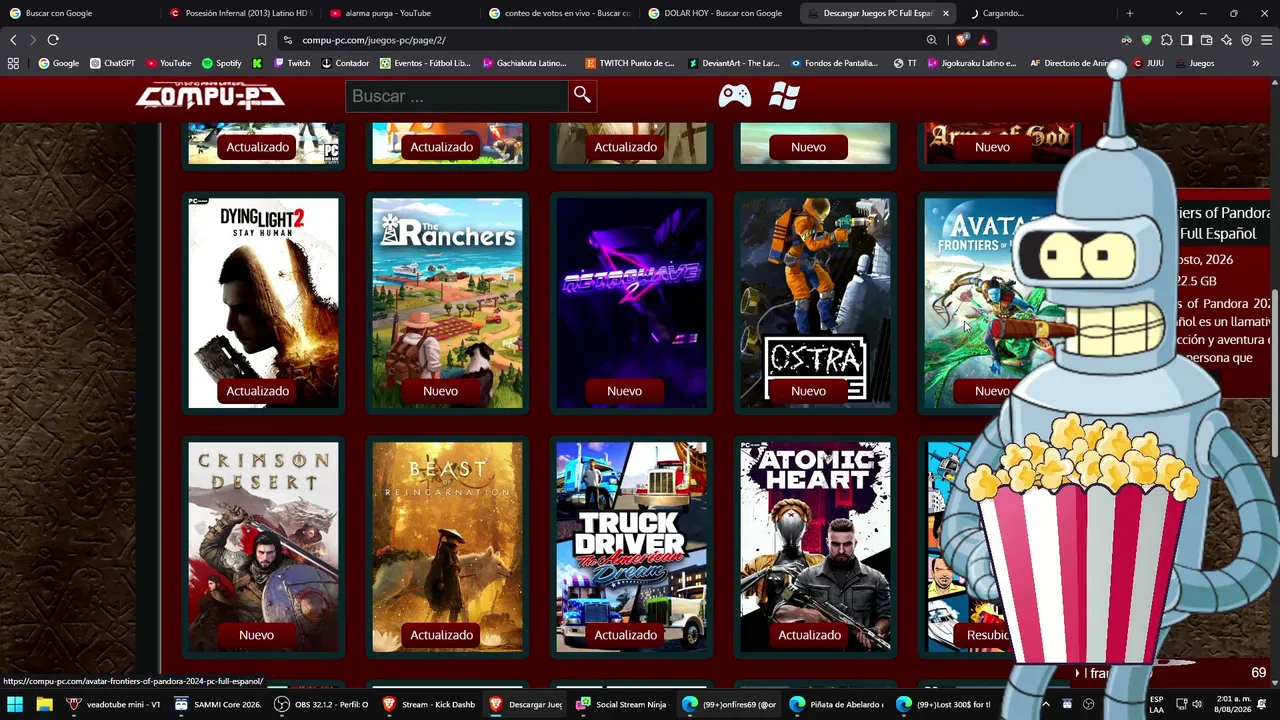Show hidden system tray icons
Screen dimensions: 1280x720
point(1045,704)
